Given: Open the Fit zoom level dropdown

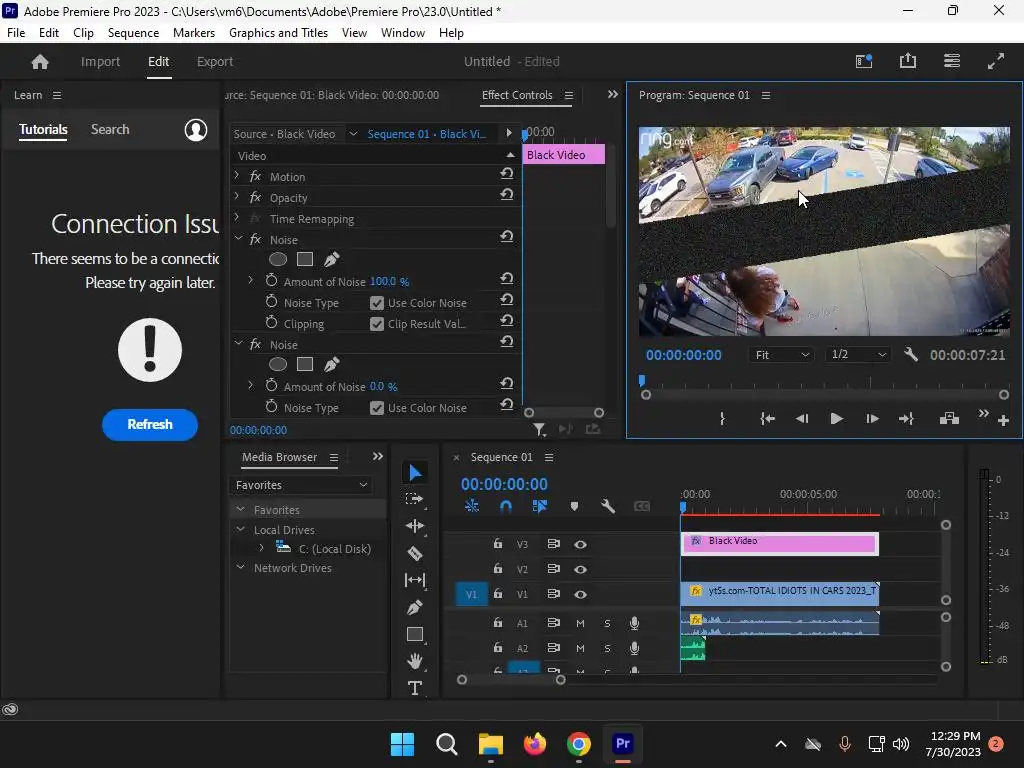Looking at the screenshot, I should pos(782,355).
